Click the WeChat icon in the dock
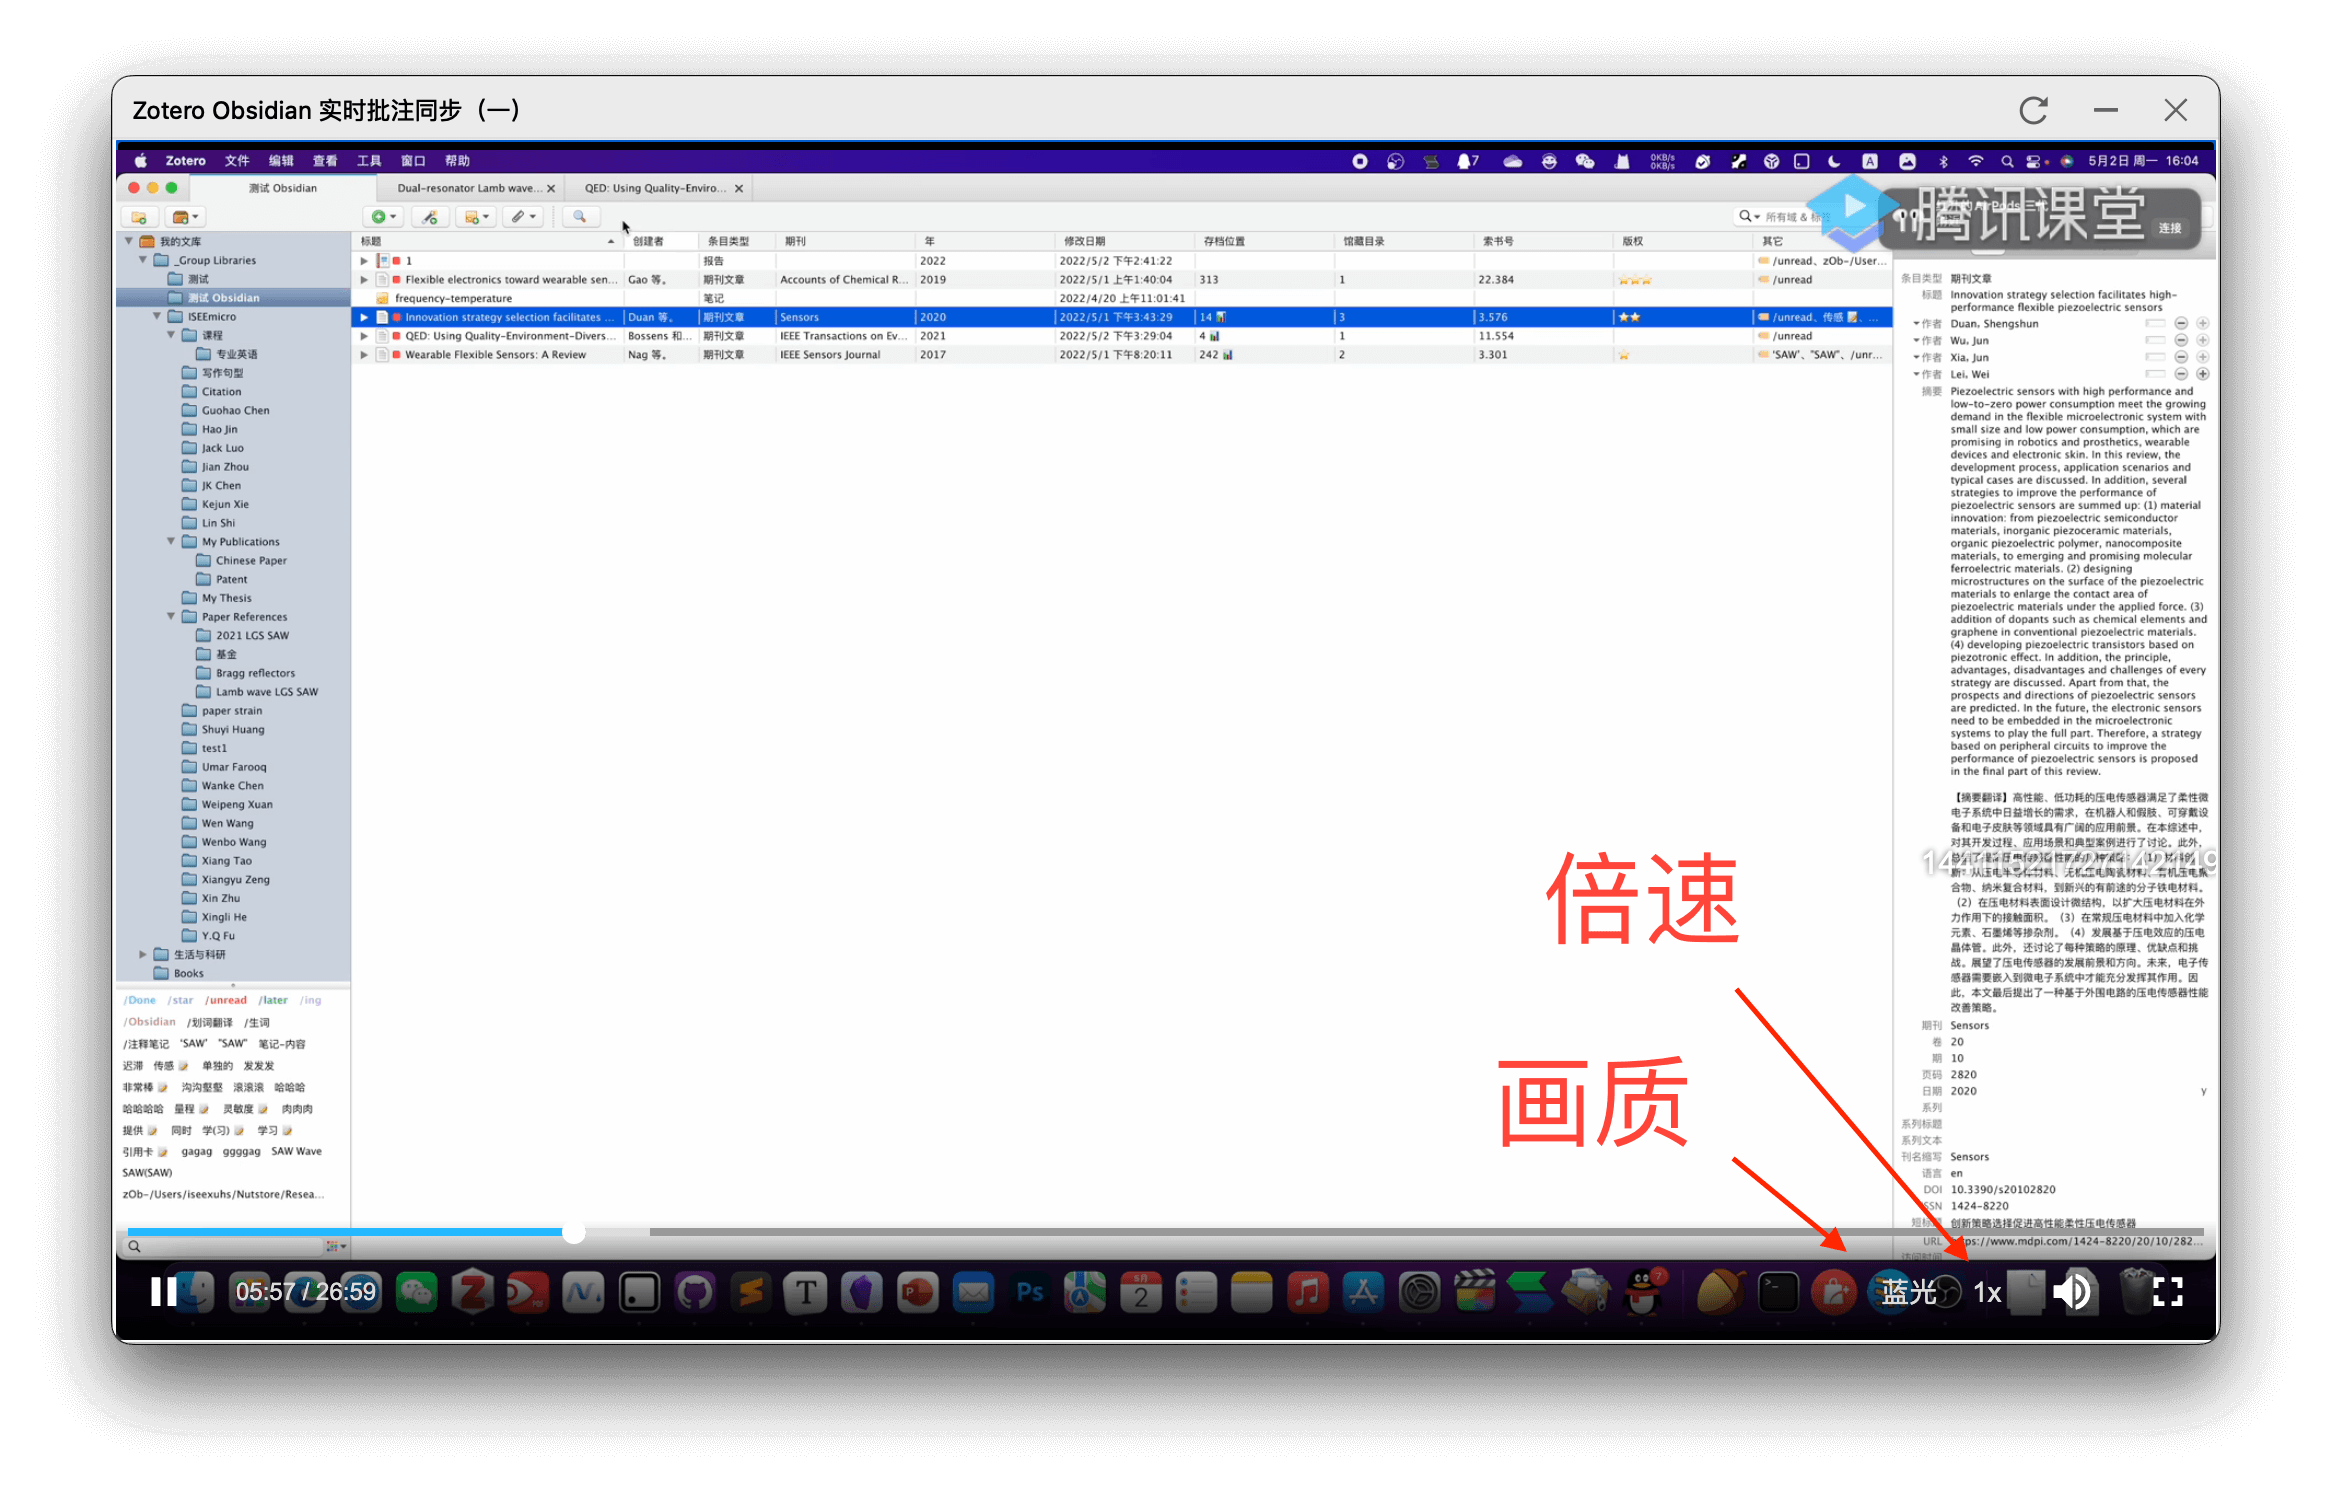This screenshot has width=2332, height=1492. click(416, 1292)
